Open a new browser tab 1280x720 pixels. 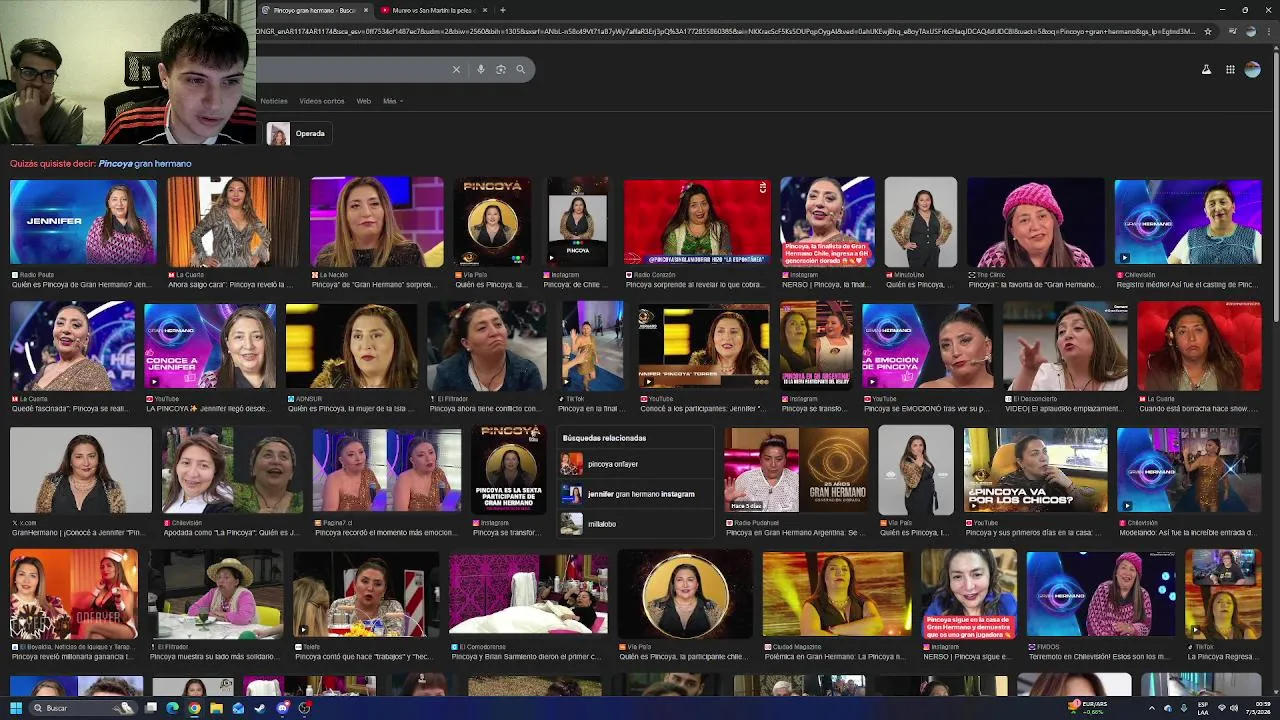[502, 10]
